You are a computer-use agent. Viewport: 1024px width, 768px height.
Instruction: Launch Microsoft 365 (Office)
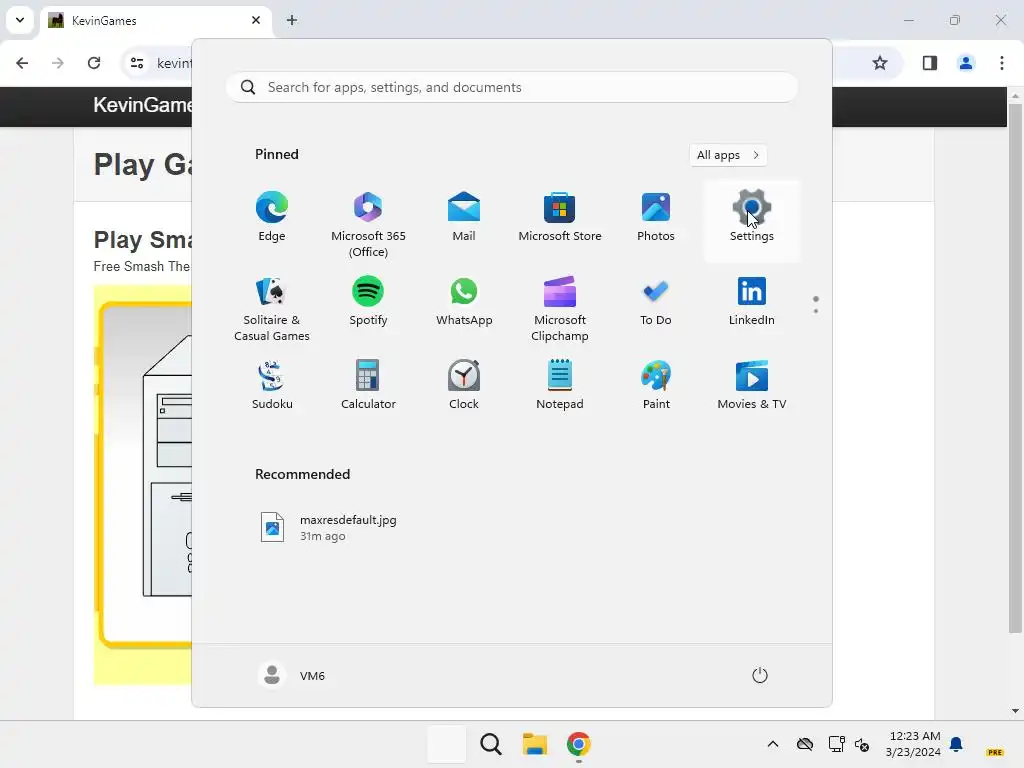click(368, 225)
